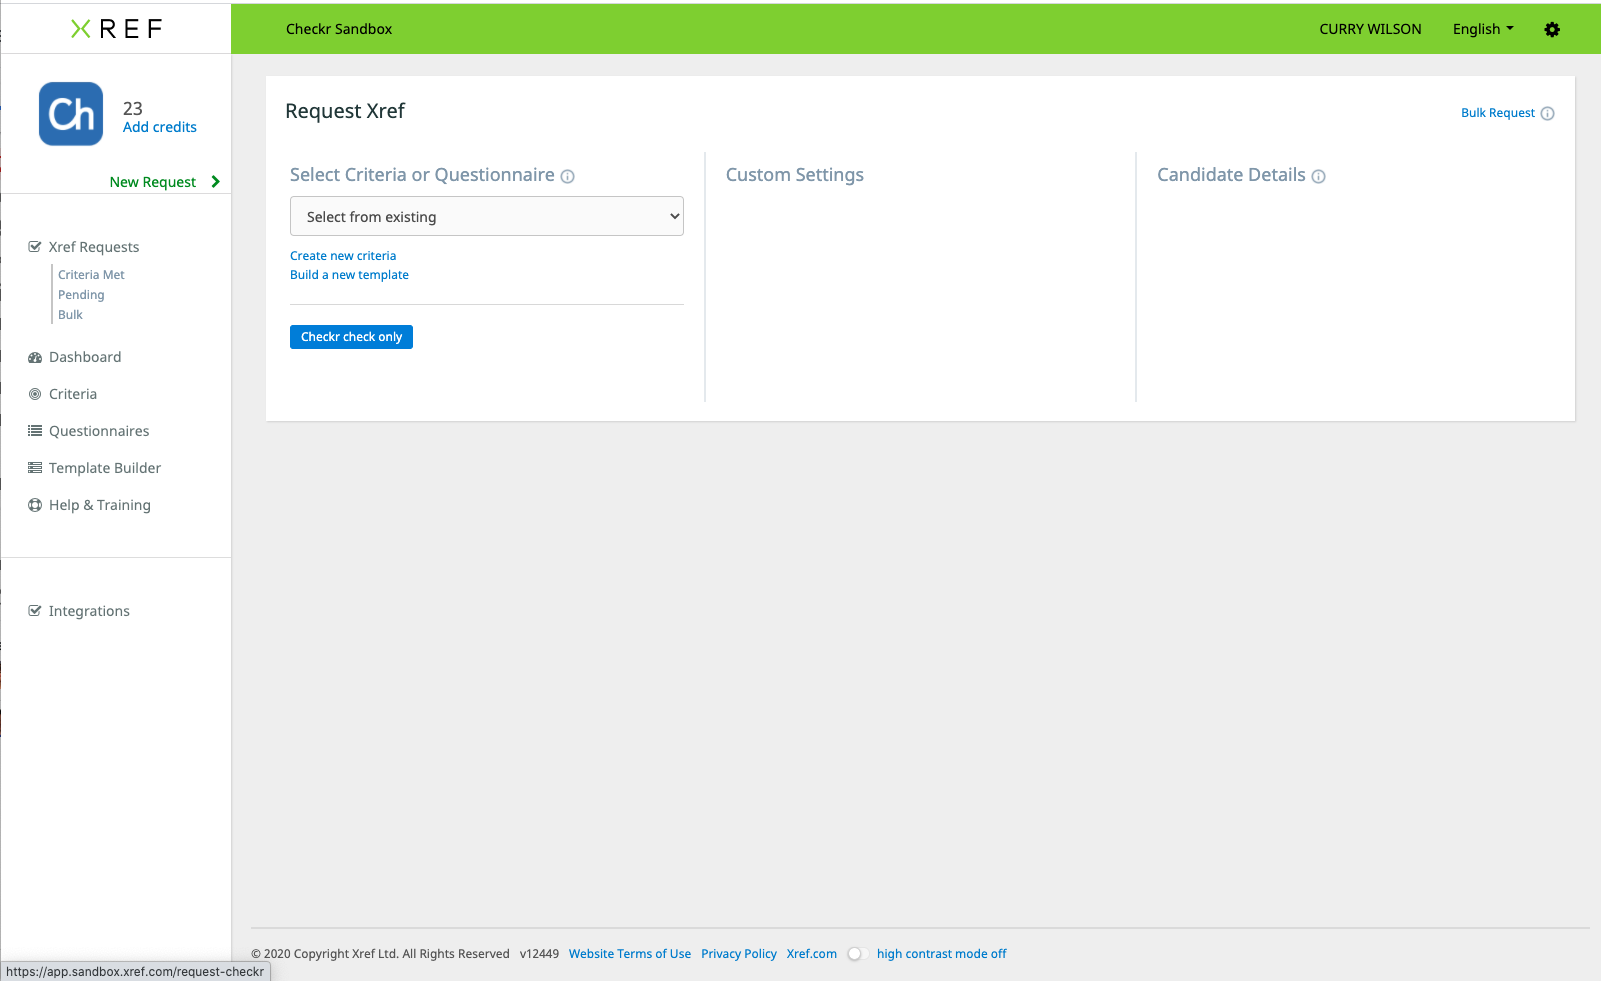The height and width of the screenshot is (981, 1601).
Task: Click the Questionnaires list icon
Action: tap(35, 431)
